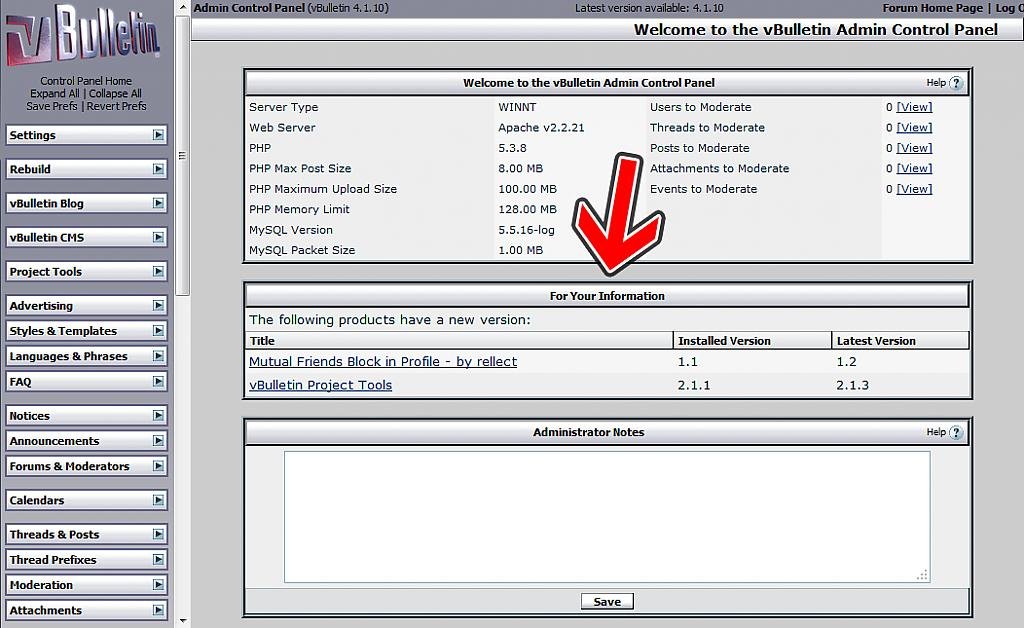
Task: Click the sidebar scrollbar up arrow
Action: [x=183, y=7]
